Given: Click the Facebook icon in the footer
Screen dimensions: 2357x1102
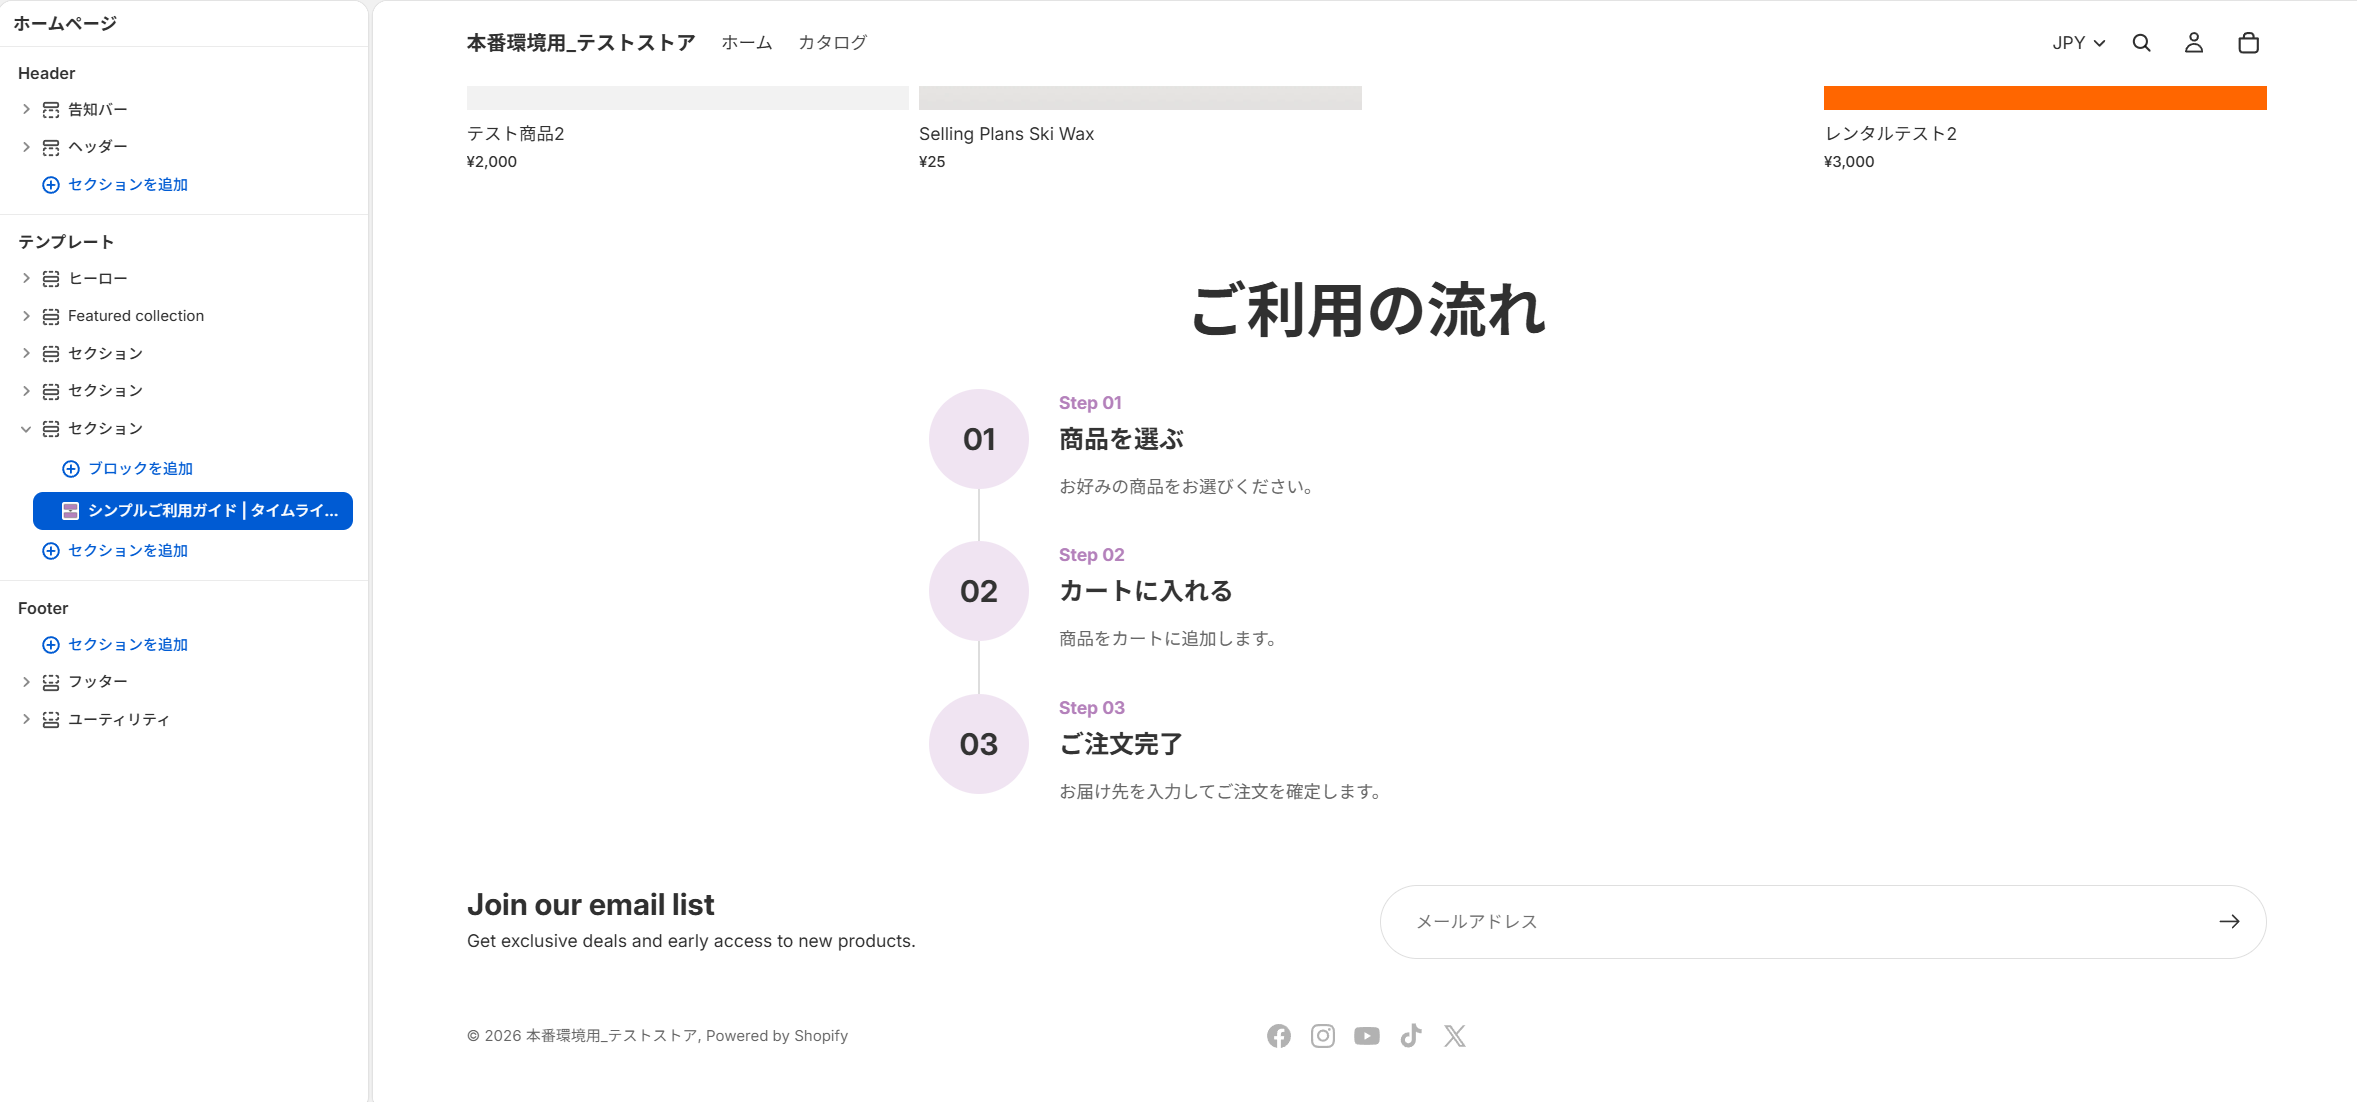Looking at the screenshot, I should (x=1279, y=1036).
